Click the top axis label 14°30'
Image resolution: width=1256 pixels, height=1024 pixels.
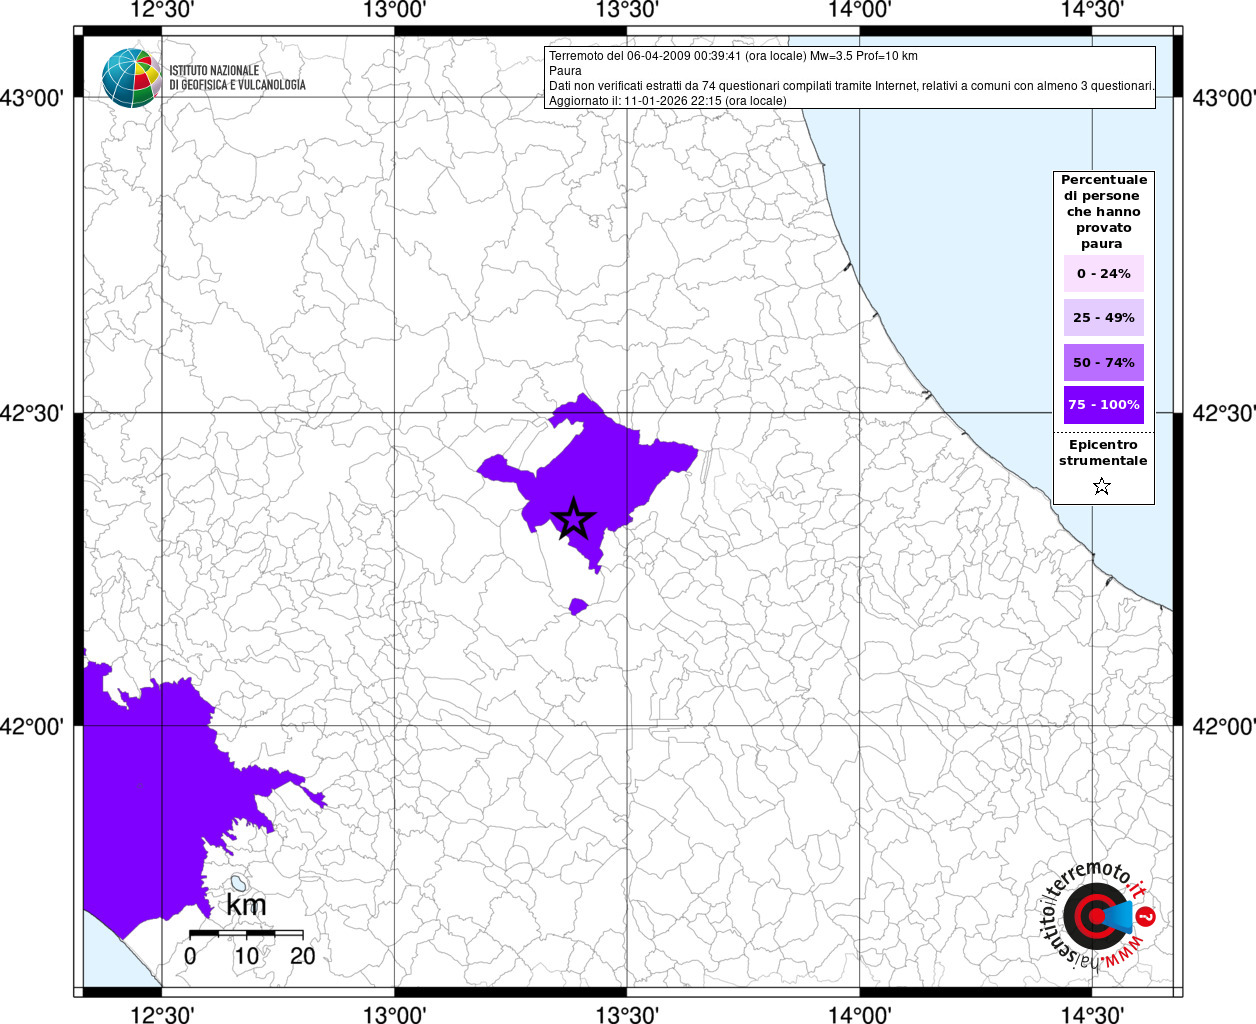click(x=1092, y=10)
